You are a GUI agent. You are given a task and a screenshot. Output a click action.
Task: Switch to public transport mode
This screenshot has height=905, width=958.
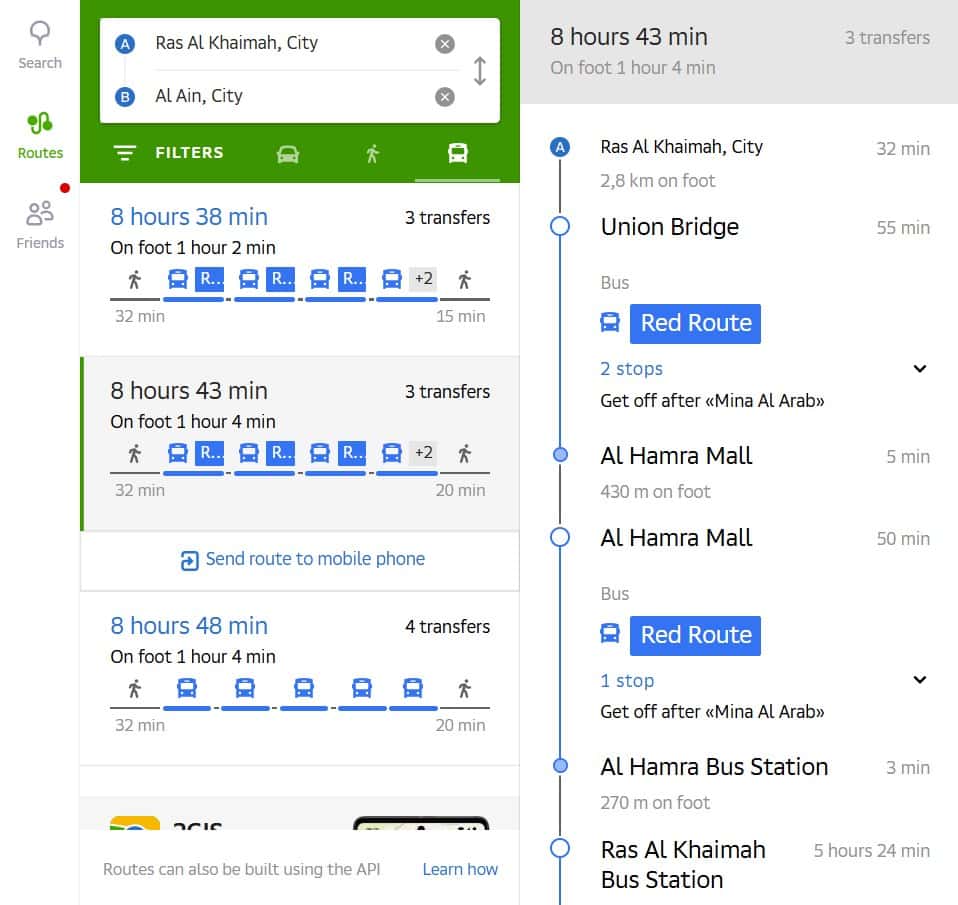click(x=458, y=153)
